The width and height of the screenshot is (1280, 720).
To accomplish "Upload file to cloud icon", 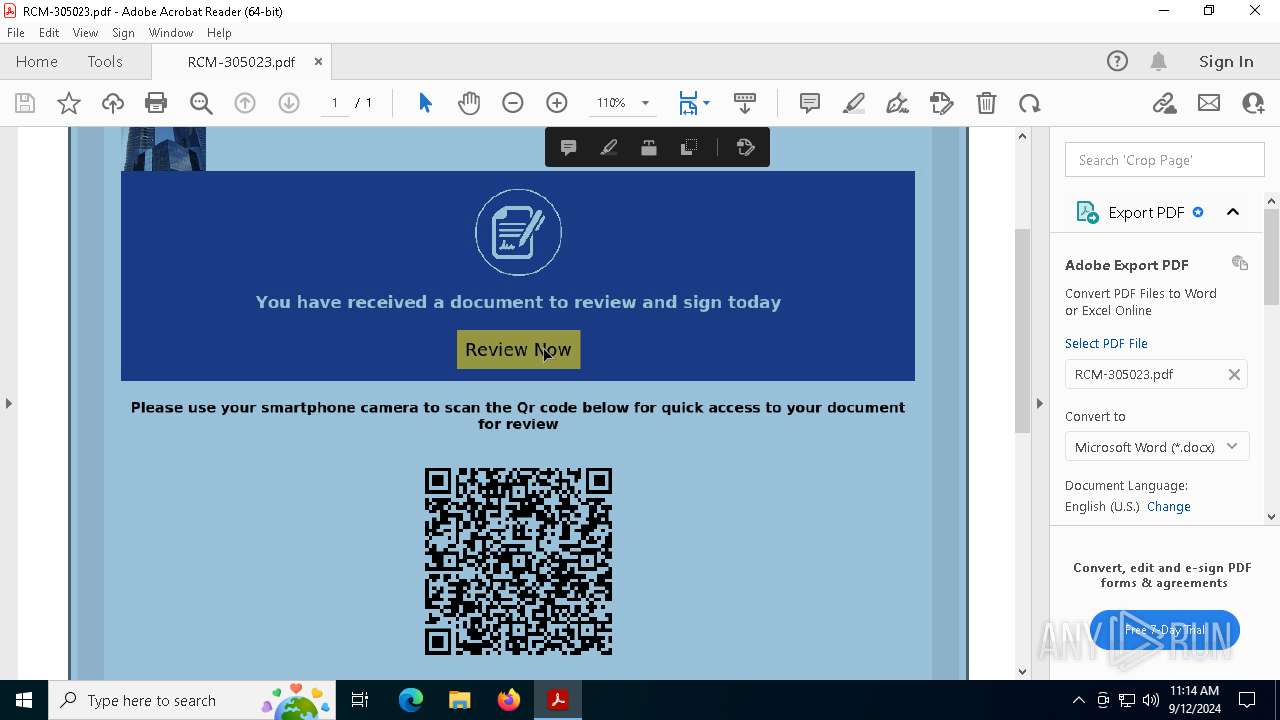I will [113, 103].
